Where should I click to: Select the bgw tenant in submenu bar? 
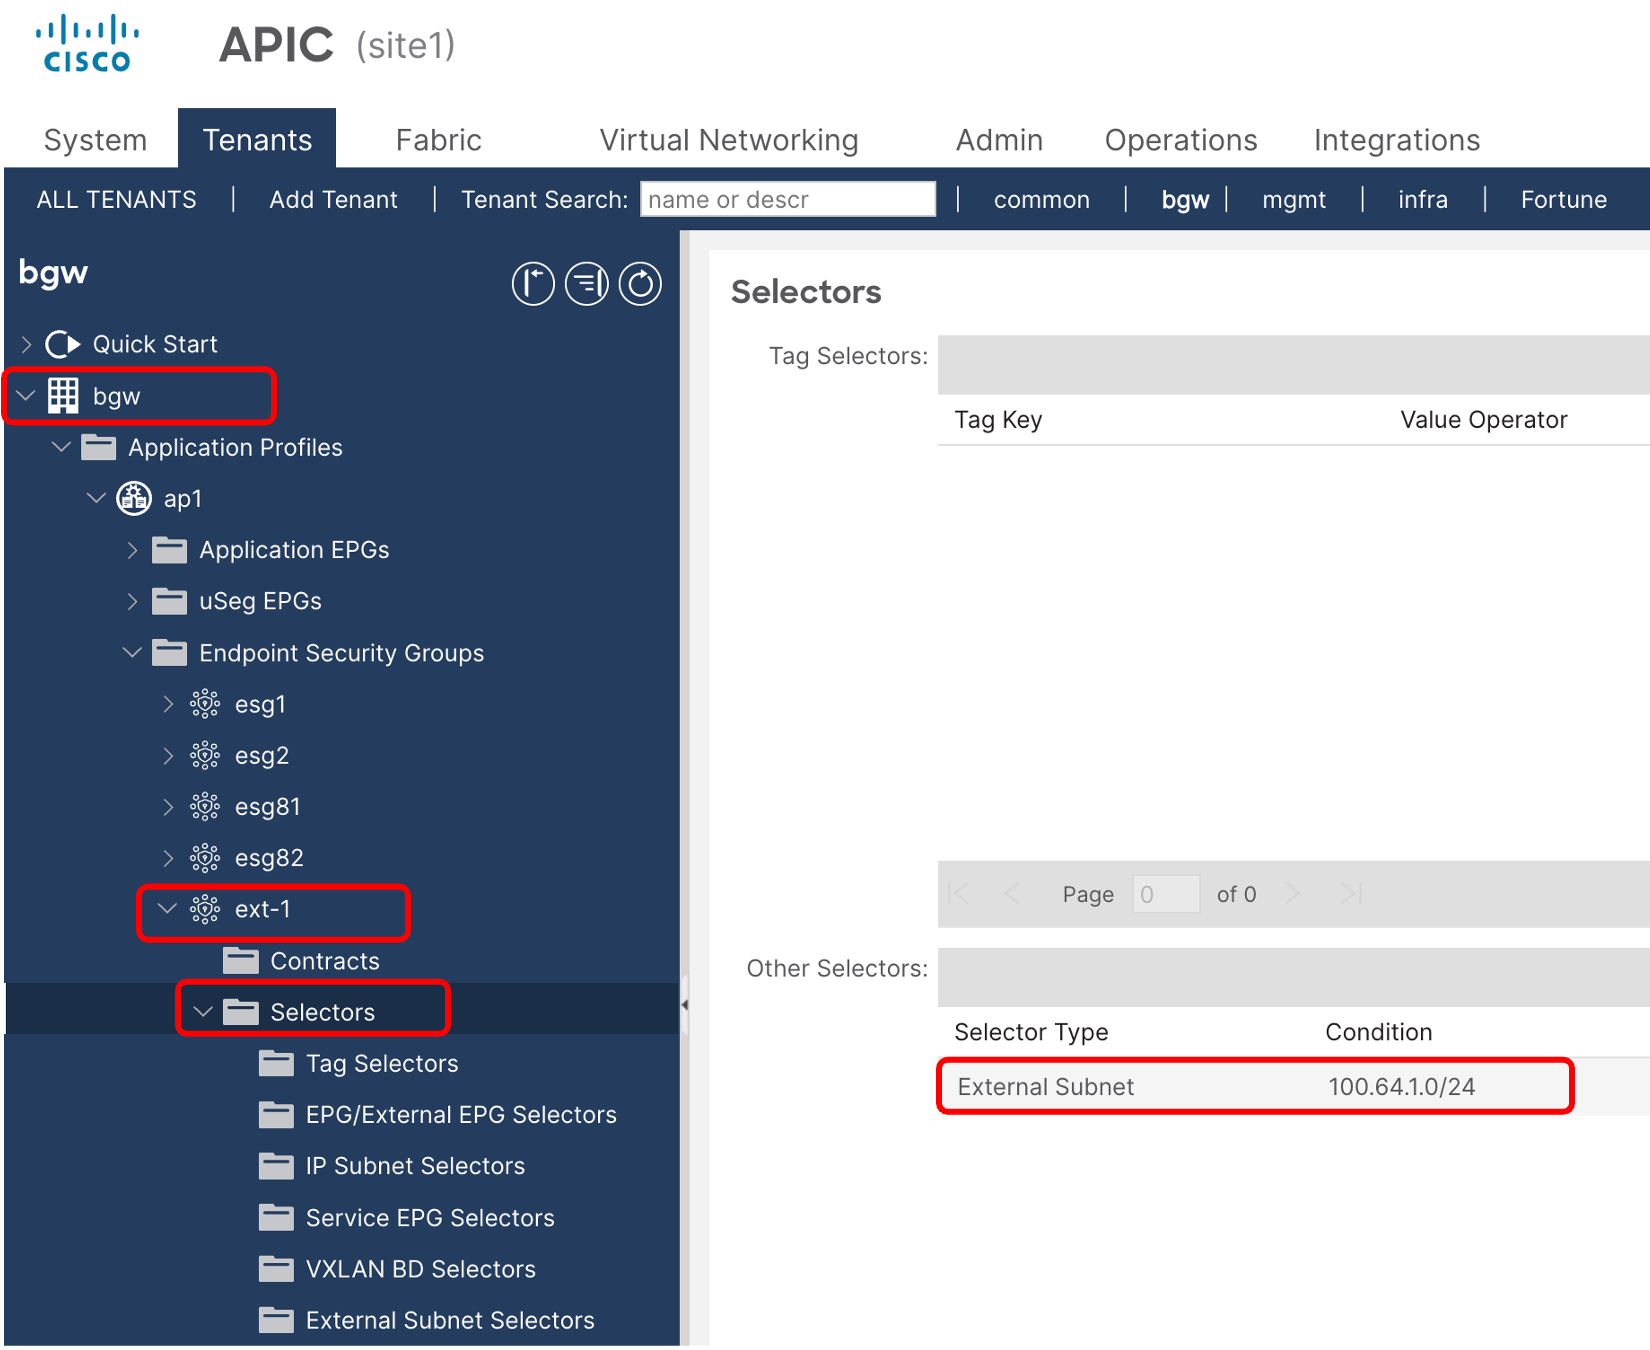1185,200
